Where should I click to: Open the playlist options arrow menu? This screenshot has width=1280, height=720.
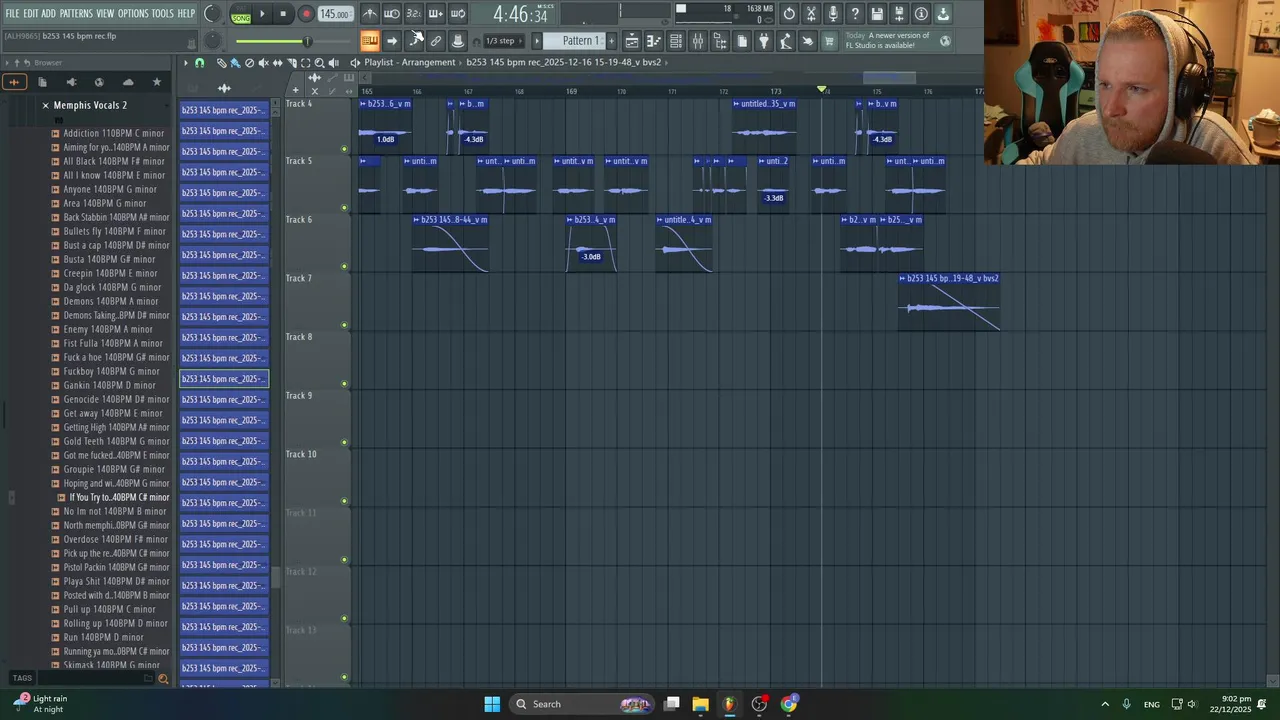point(185,63)
